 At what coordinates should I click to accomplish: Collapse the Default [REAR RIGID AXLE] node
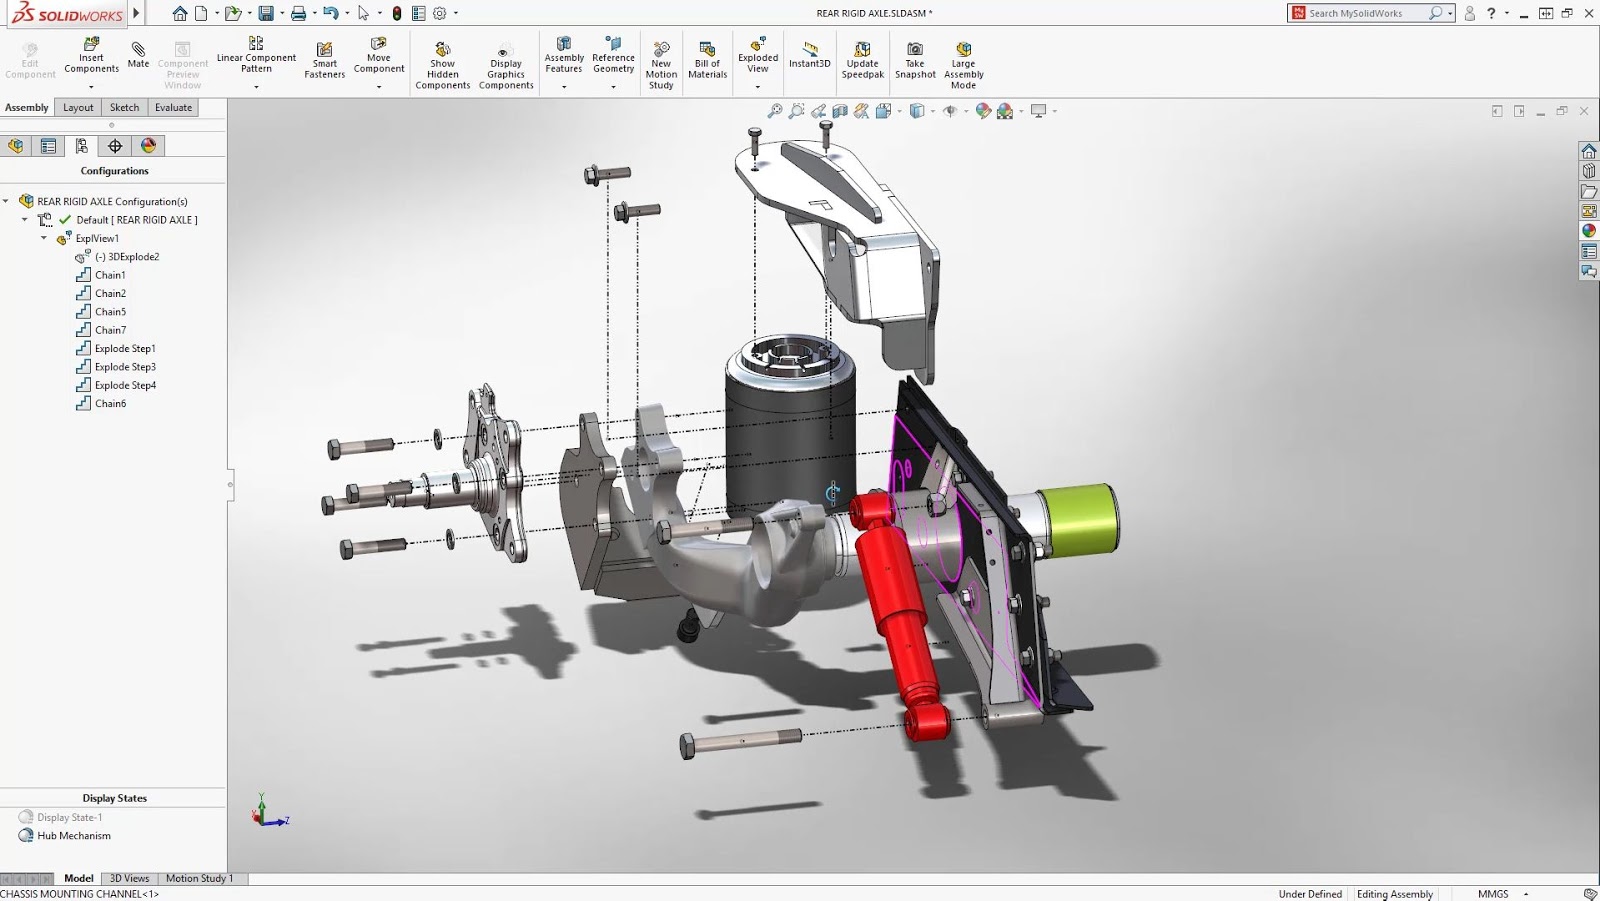point(25,220)
